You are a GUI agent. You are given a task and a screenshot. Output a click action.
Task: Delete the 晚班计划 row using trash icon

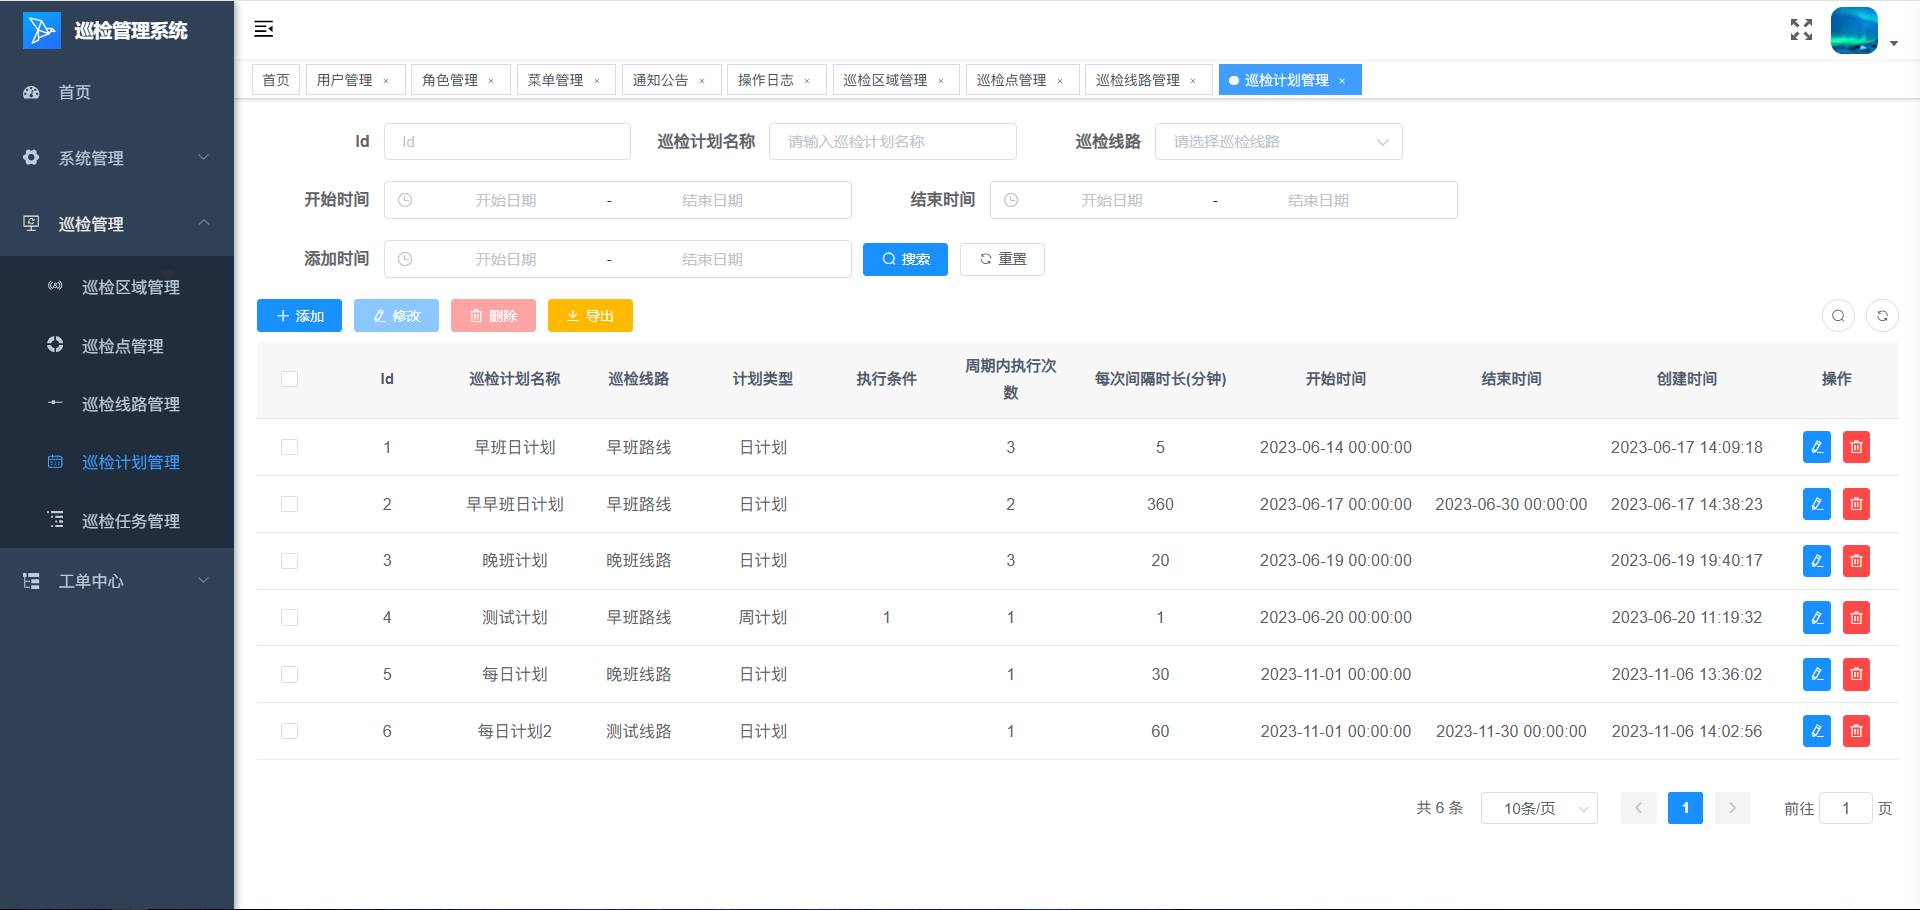coord(1856,561)
